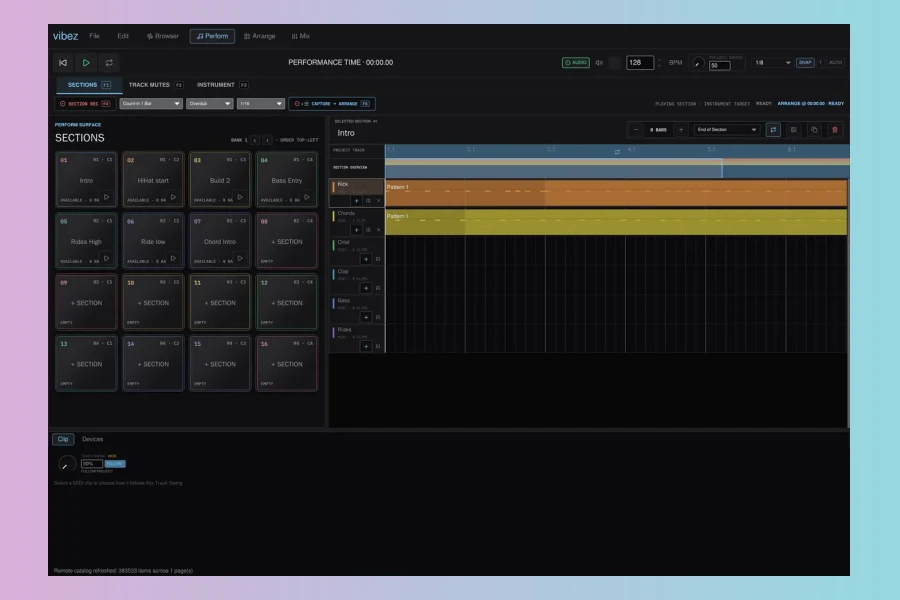Screen dimensions: 900x600
Task: Switch to the Browser view
Action: coord(162,36)
